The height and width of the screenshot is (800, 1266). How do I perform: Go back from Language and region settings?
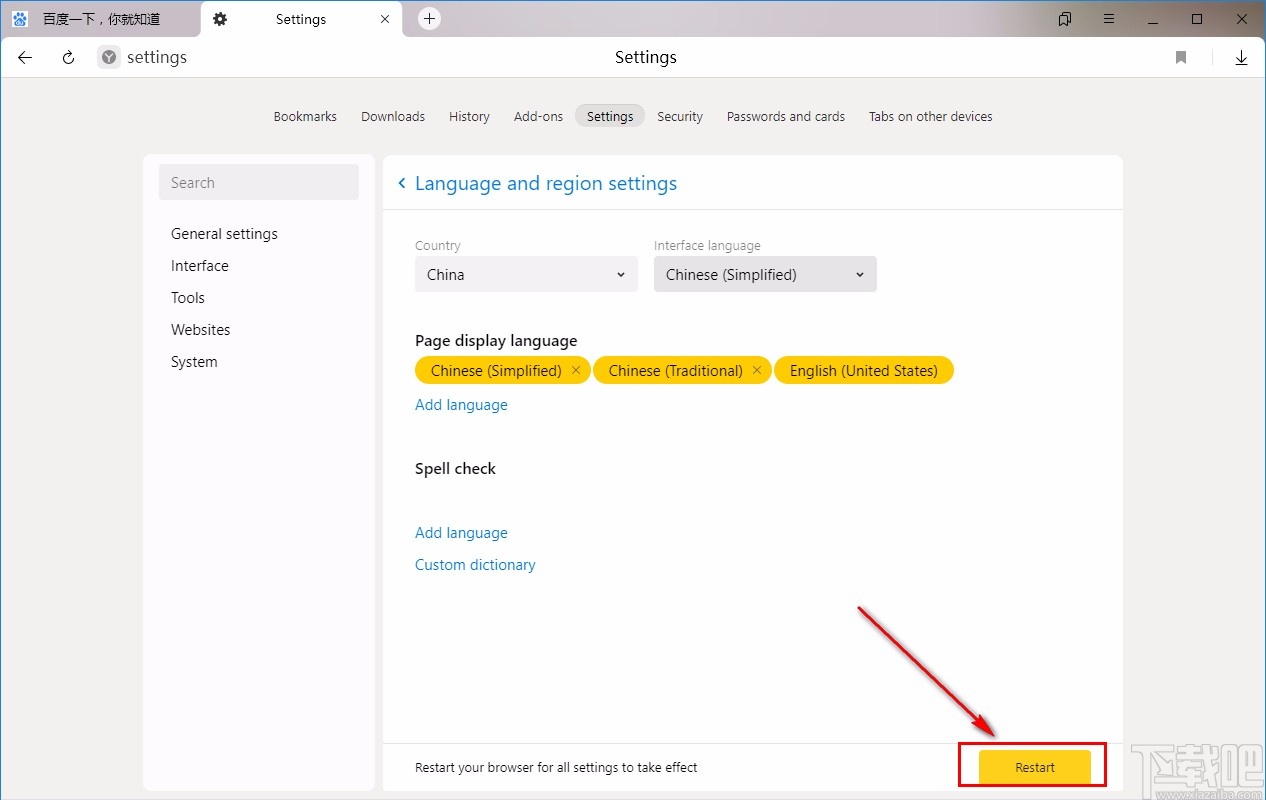(402, 183)
